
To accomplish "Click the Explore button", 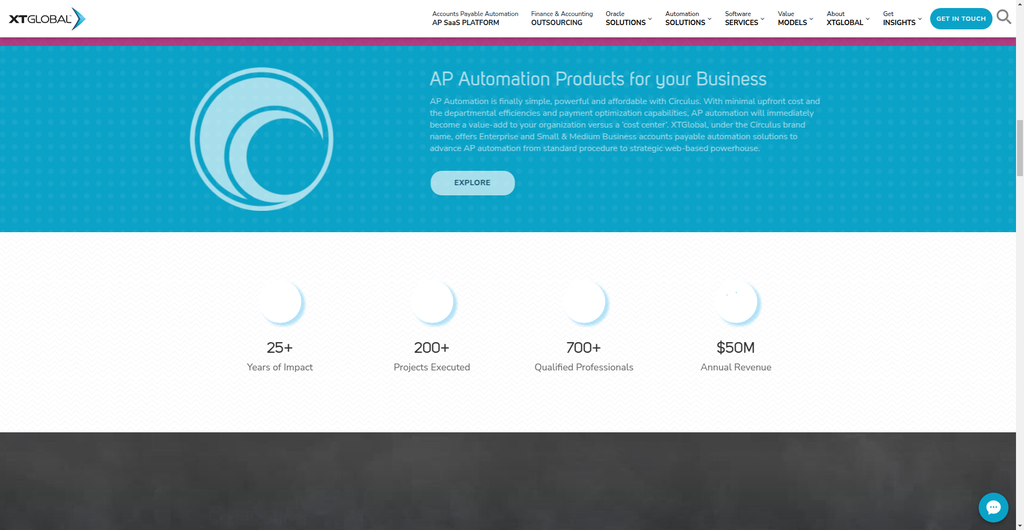I will click(472, 183).
